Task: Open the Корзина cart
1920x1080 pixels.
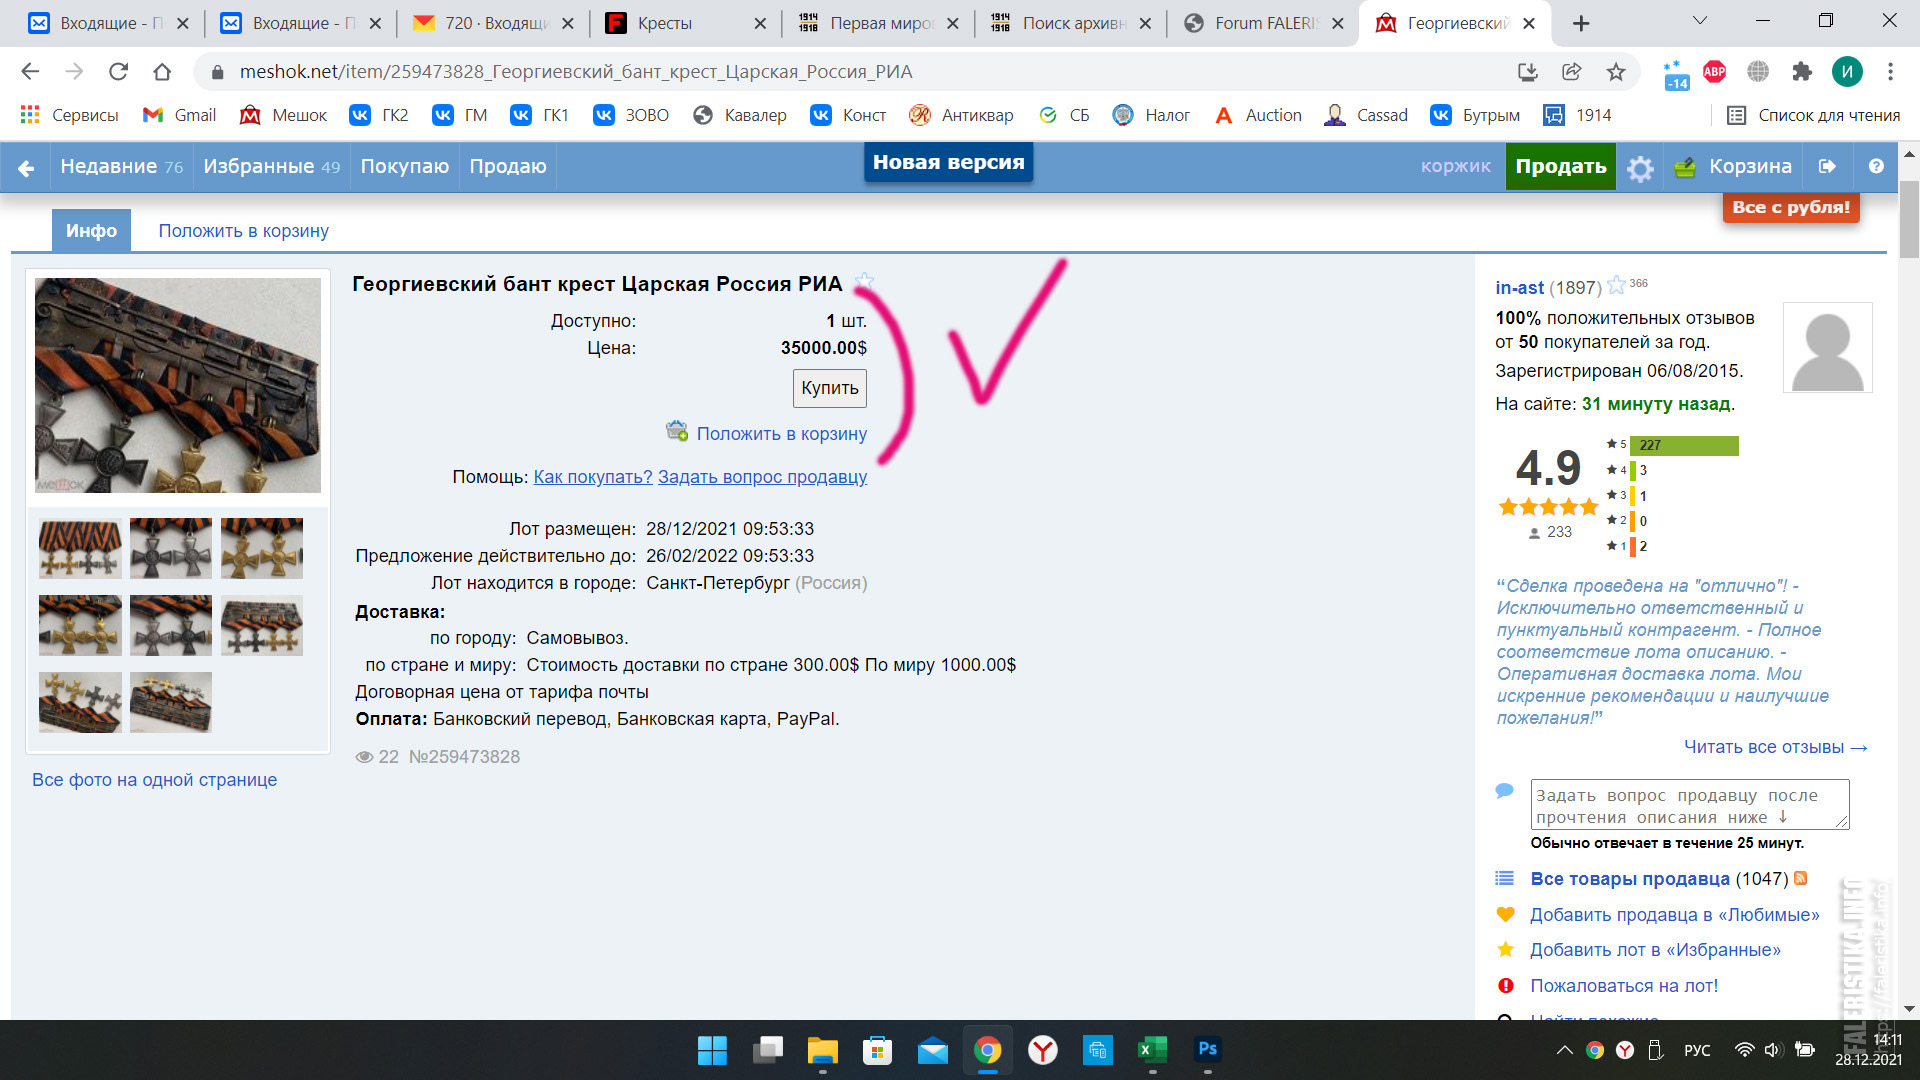Action: (x=1733, y=167)
